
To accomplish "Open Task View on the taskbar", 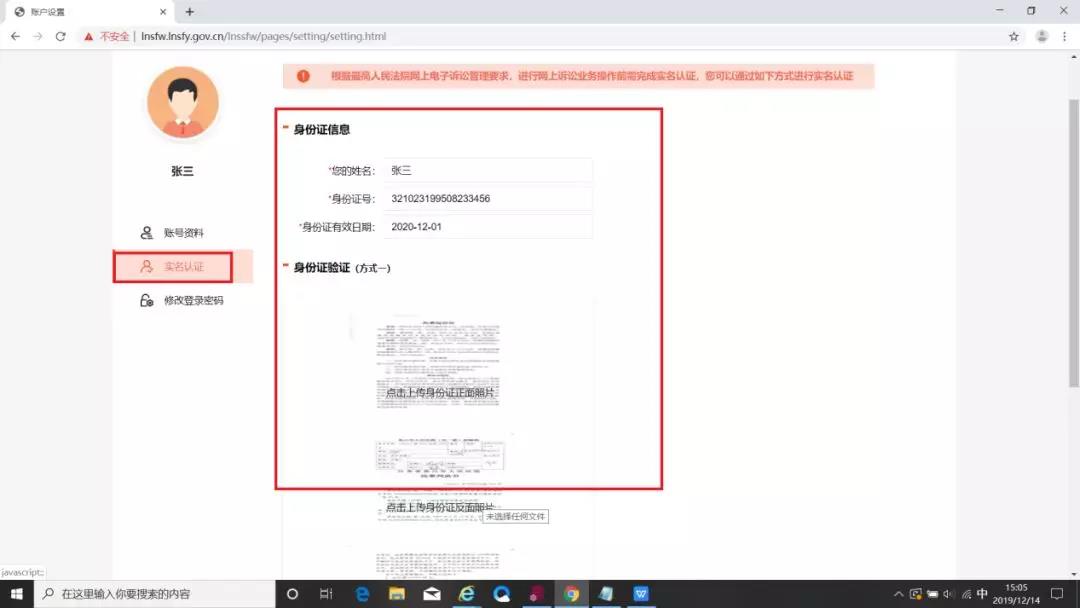I will (x=326, y=594).
